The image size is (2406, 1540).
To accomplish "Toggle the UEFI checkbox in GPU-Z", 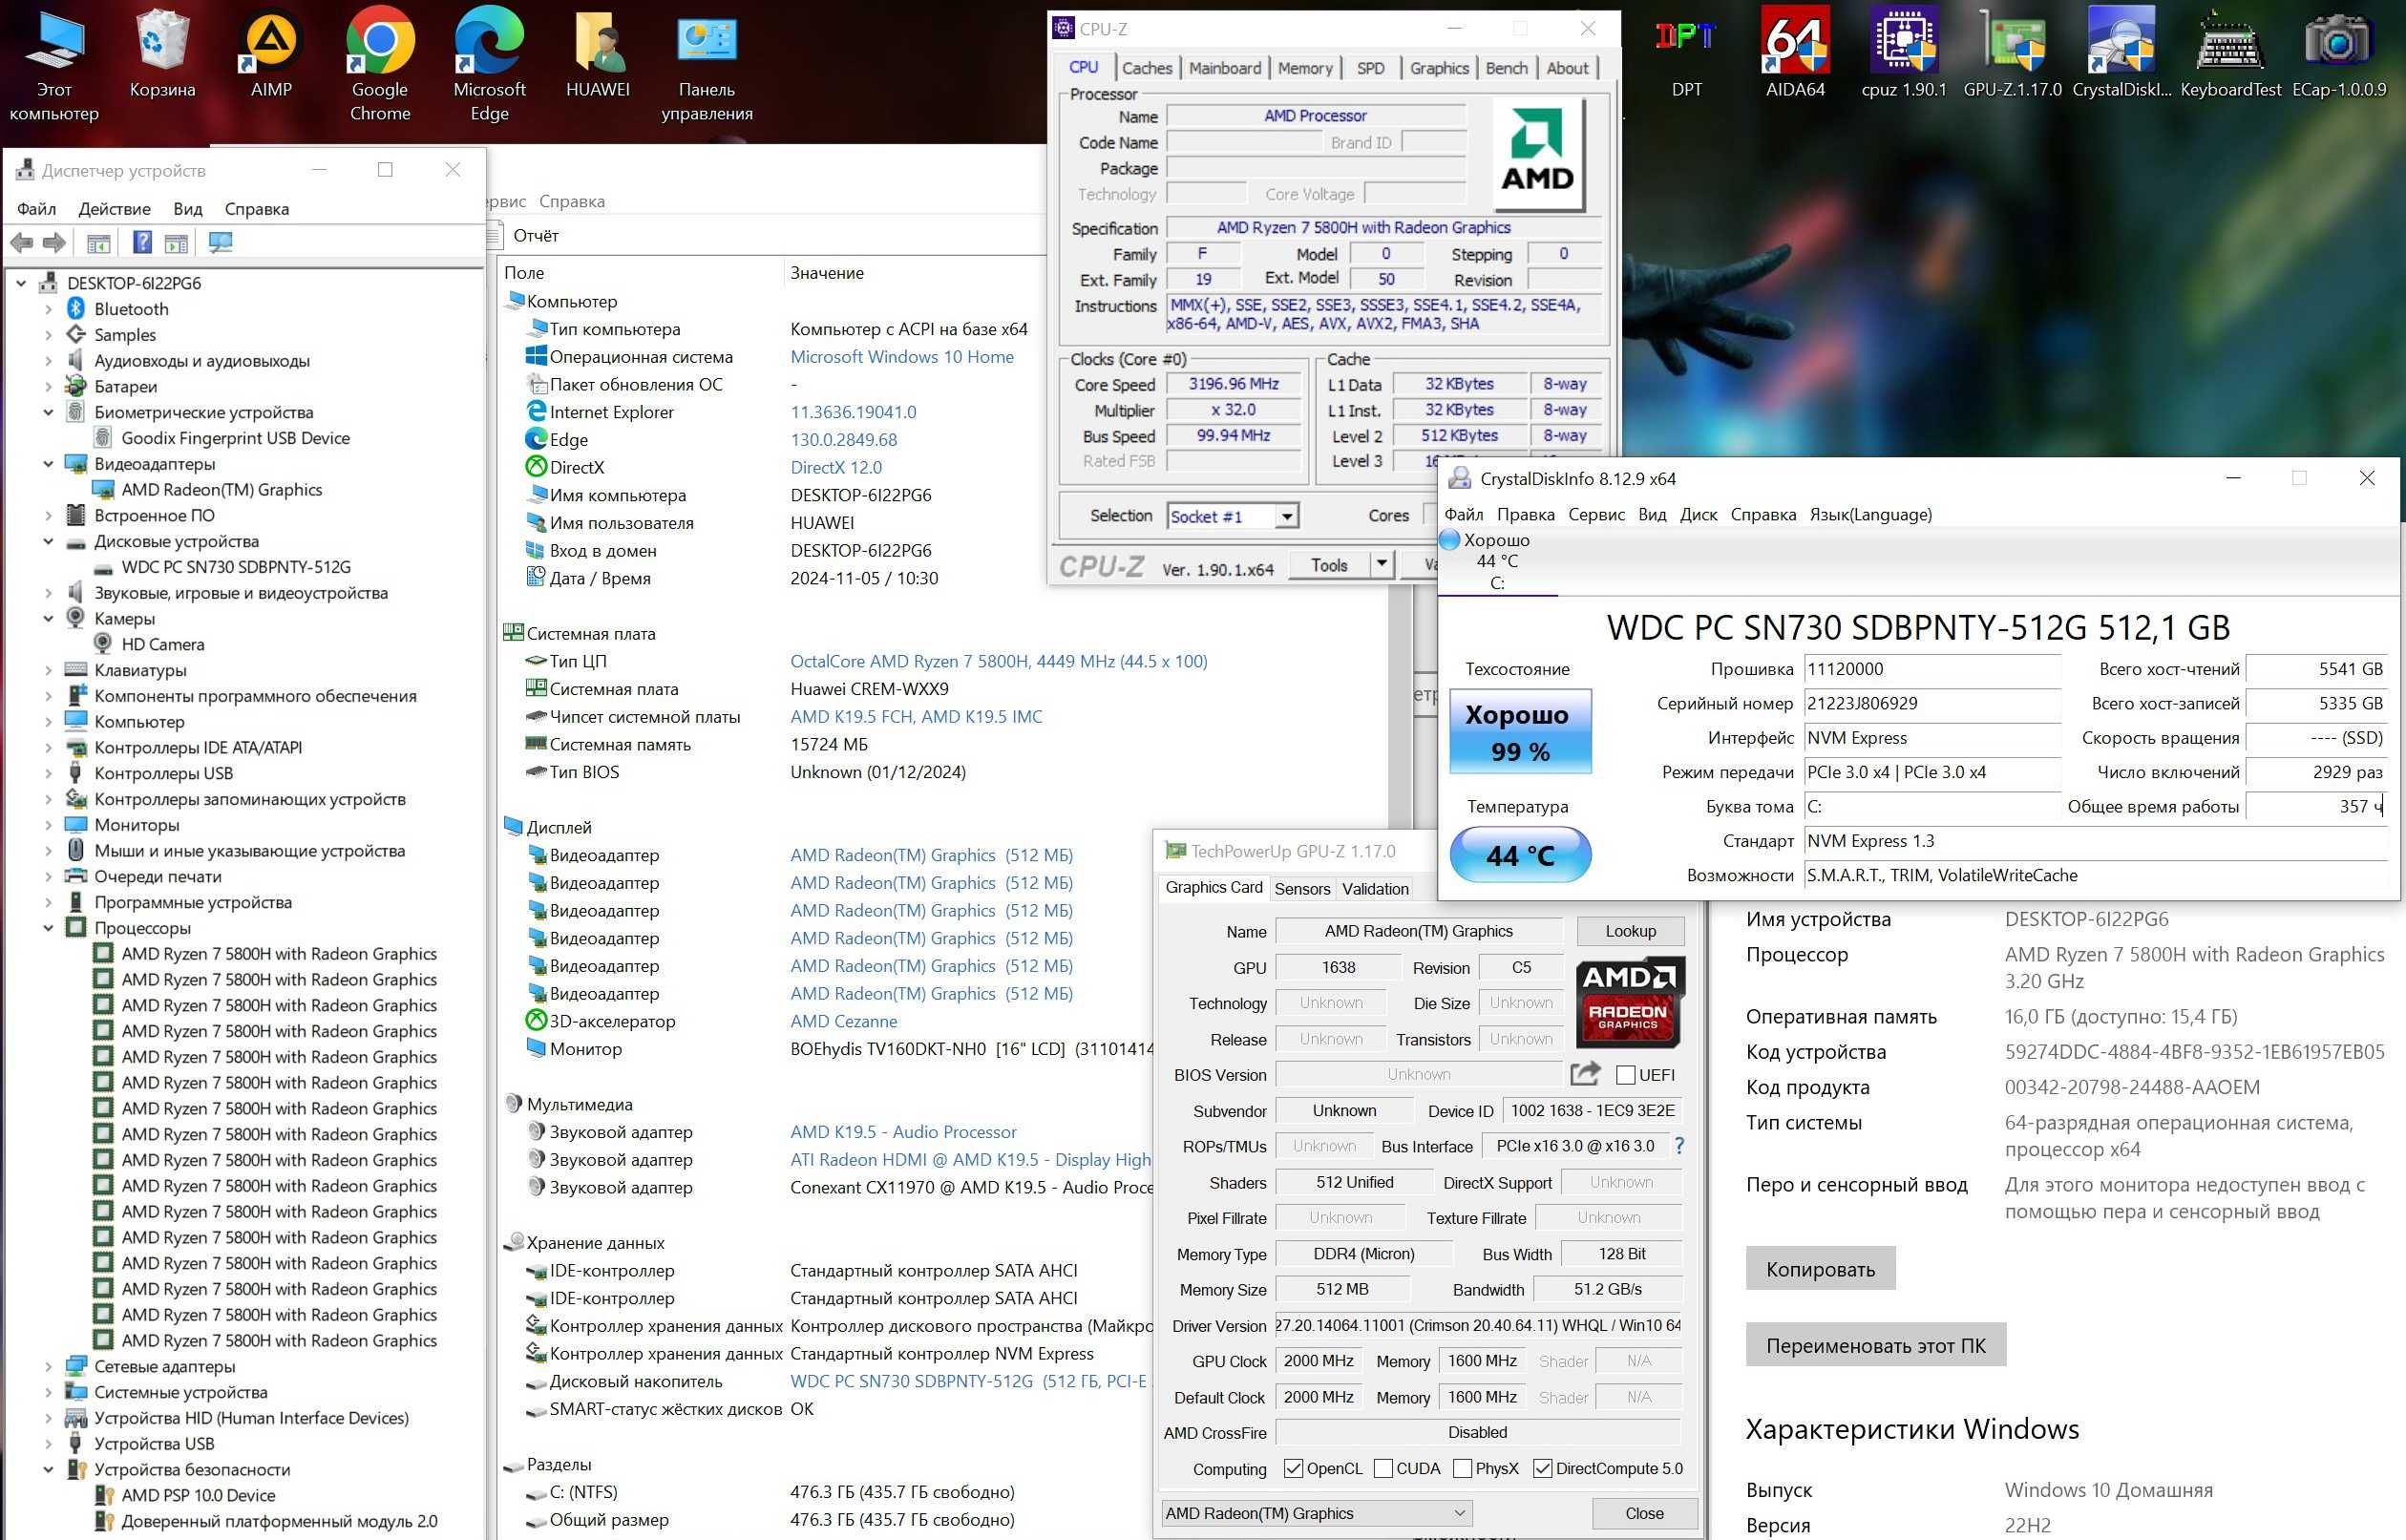I will 1625,1075.
